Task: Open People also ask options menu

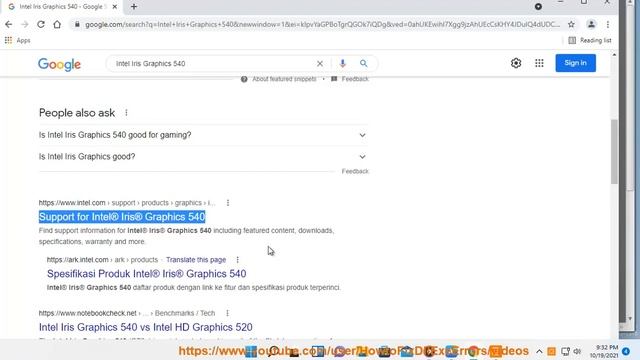Action: tap(126, 113)
